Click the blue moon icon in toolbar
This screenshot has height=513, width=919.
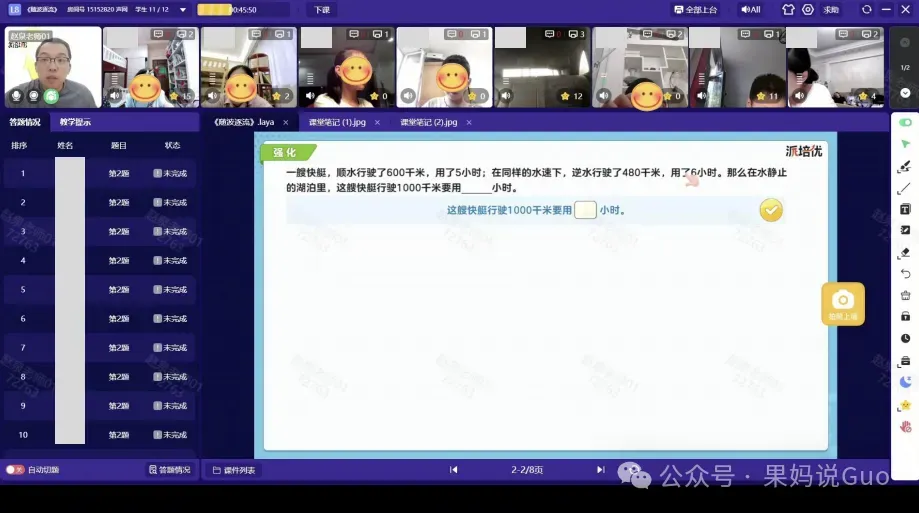[x=906, y=382]
